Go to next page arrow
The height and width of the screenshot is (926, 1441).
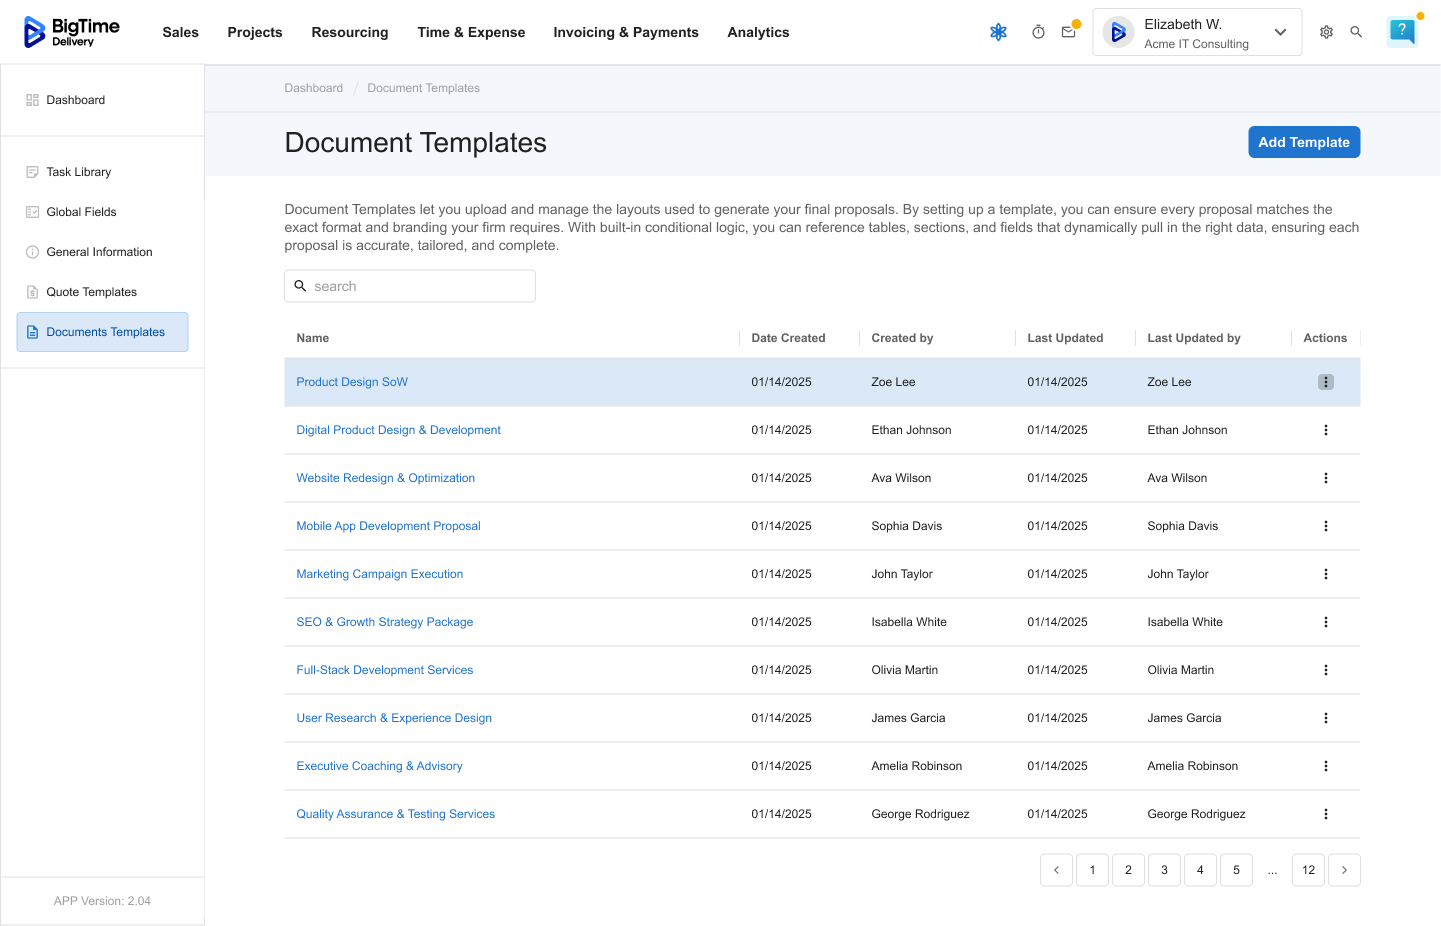click(1344, 870)
